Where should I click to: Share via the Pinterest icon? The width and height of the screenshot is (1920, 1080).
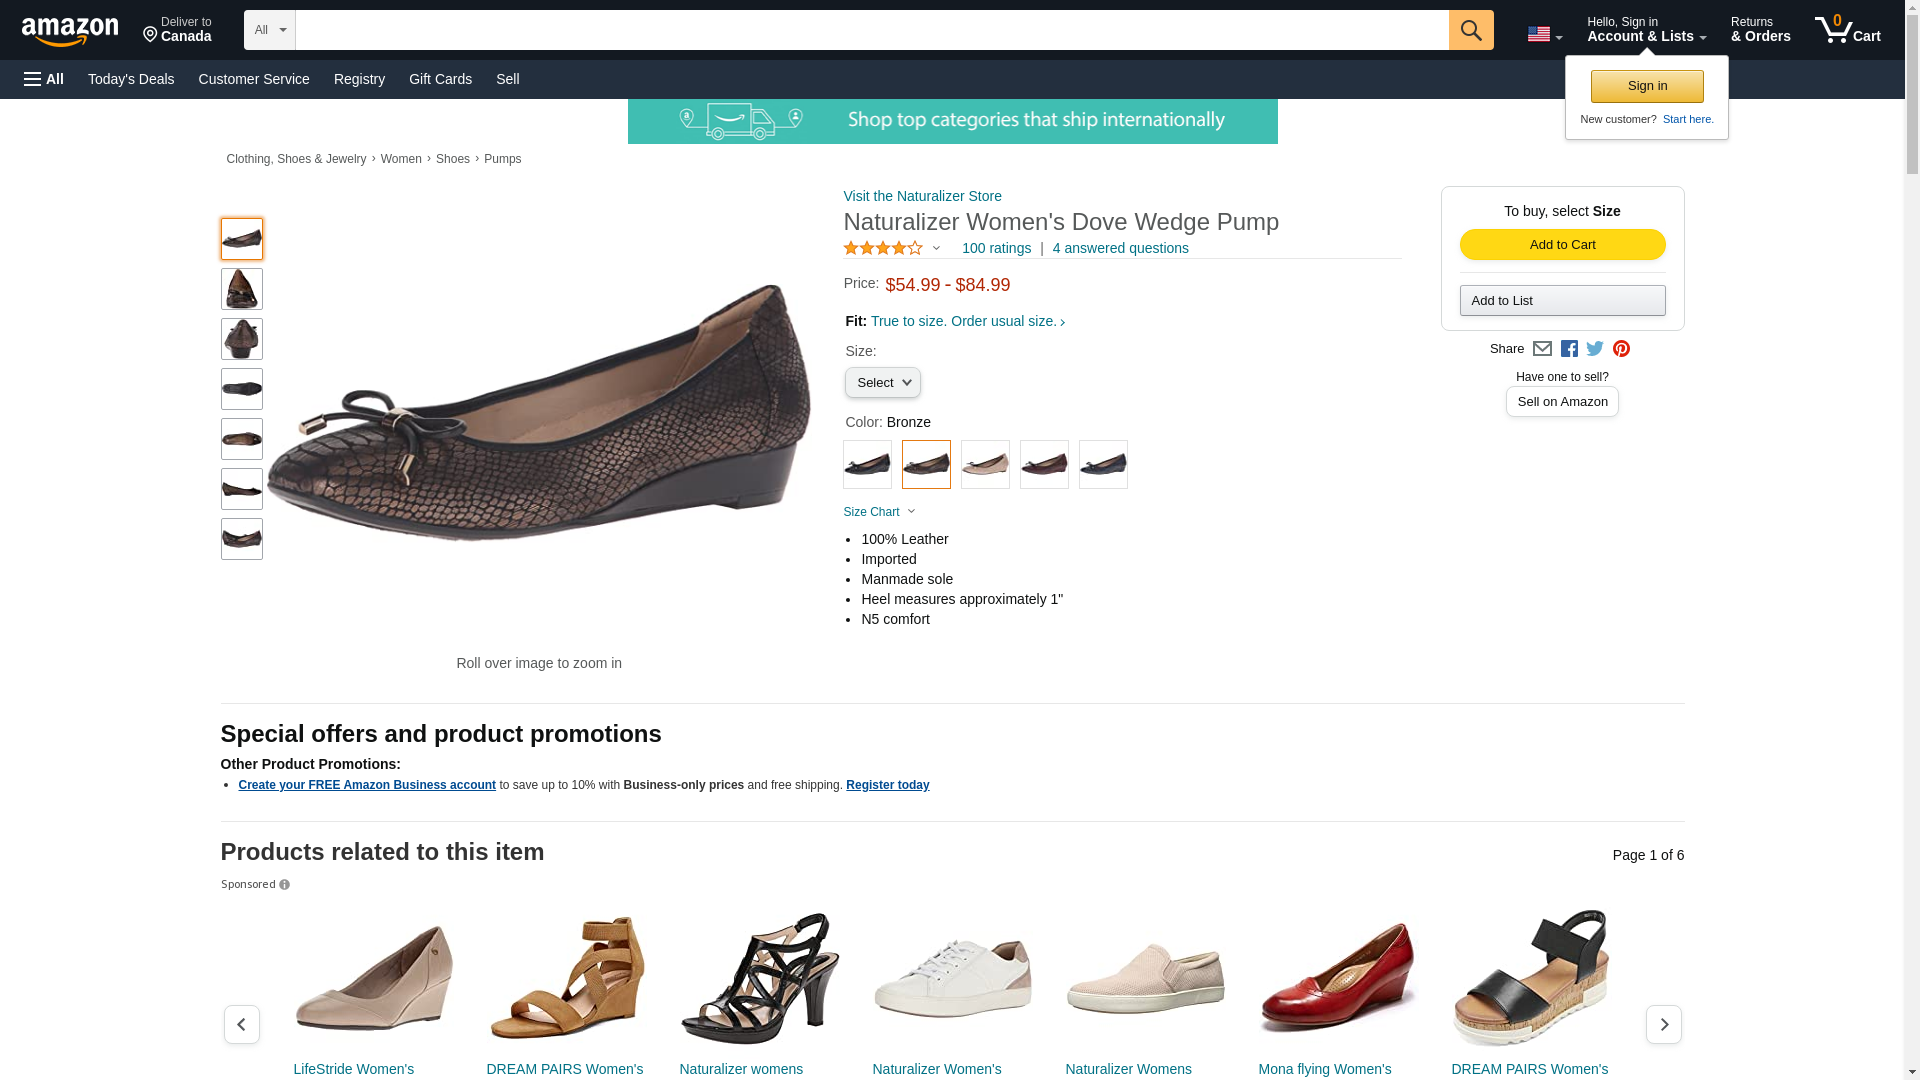[1621, 349]
